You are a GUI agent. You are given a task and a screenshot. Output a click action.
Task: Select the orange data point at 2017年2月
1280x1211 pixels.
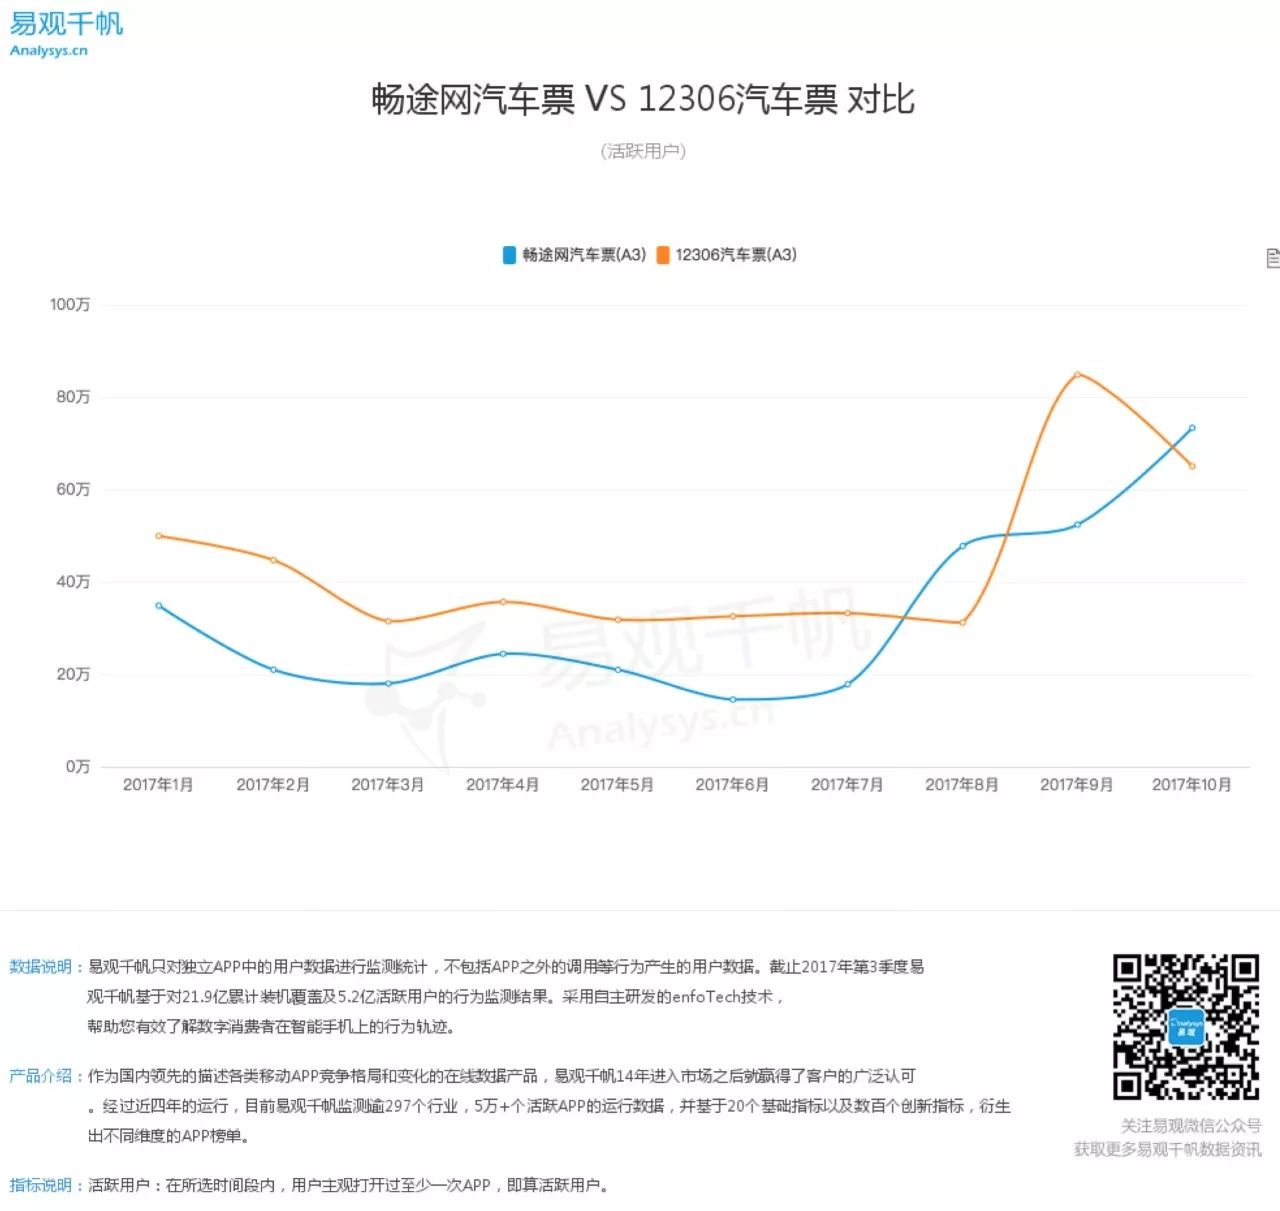pyautogui.click(x=273, y=560)
